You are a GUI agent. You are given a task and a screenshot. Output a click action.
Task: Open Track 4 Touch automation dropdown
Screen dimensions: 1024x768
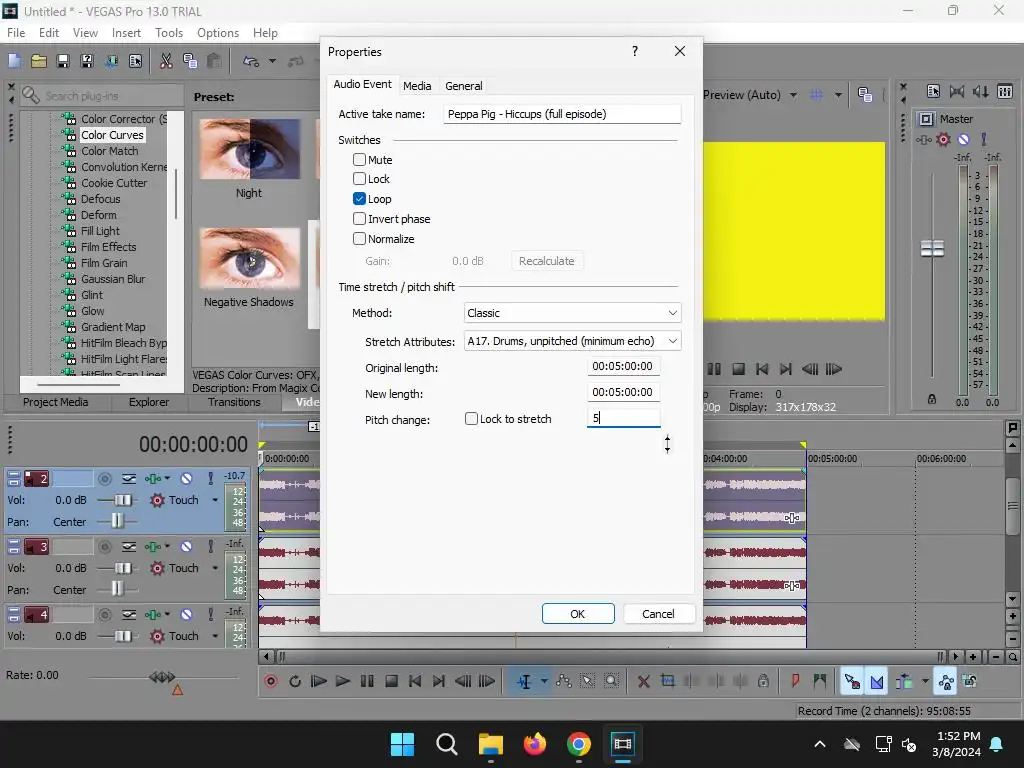pyautogui.click(x=215, y=635)
